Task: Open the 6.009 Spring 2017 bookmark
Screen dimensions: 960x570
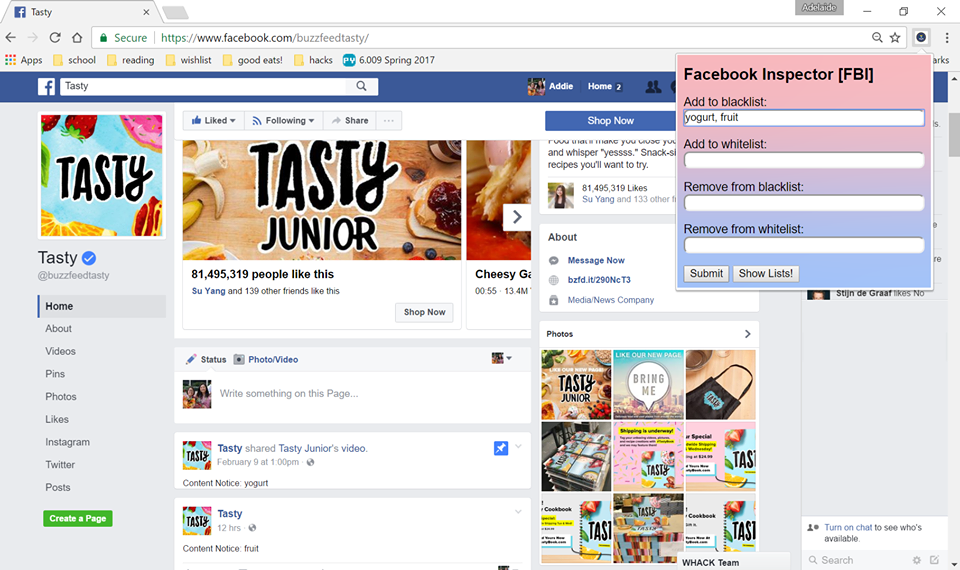Action: (x=389, y=60)
